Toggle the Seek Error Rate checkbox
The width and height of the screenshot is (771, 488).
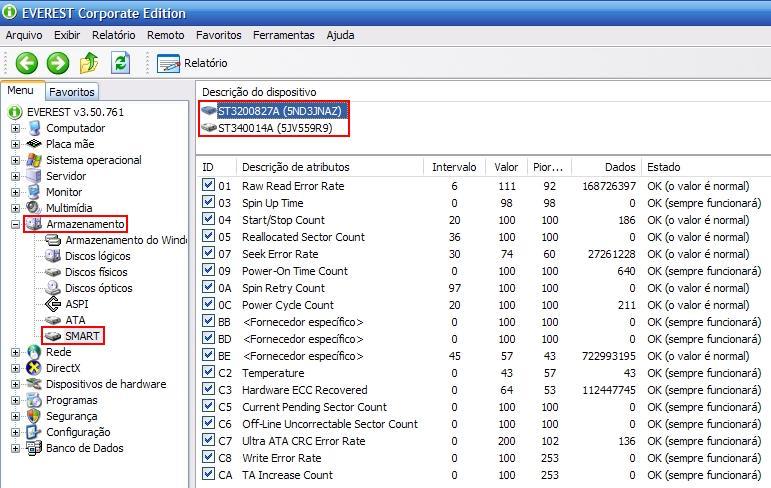[x=208, y=253]
